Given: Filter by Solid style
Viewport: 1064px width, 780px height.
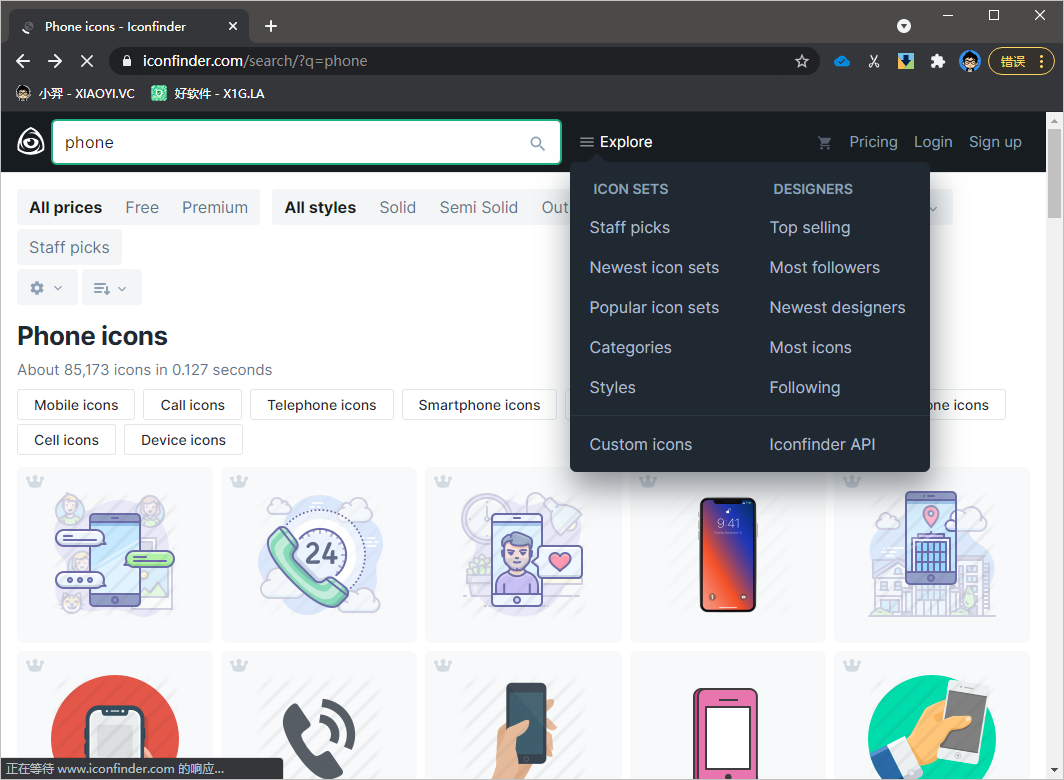Looking at the screenshot, I should tap(398, 207).
